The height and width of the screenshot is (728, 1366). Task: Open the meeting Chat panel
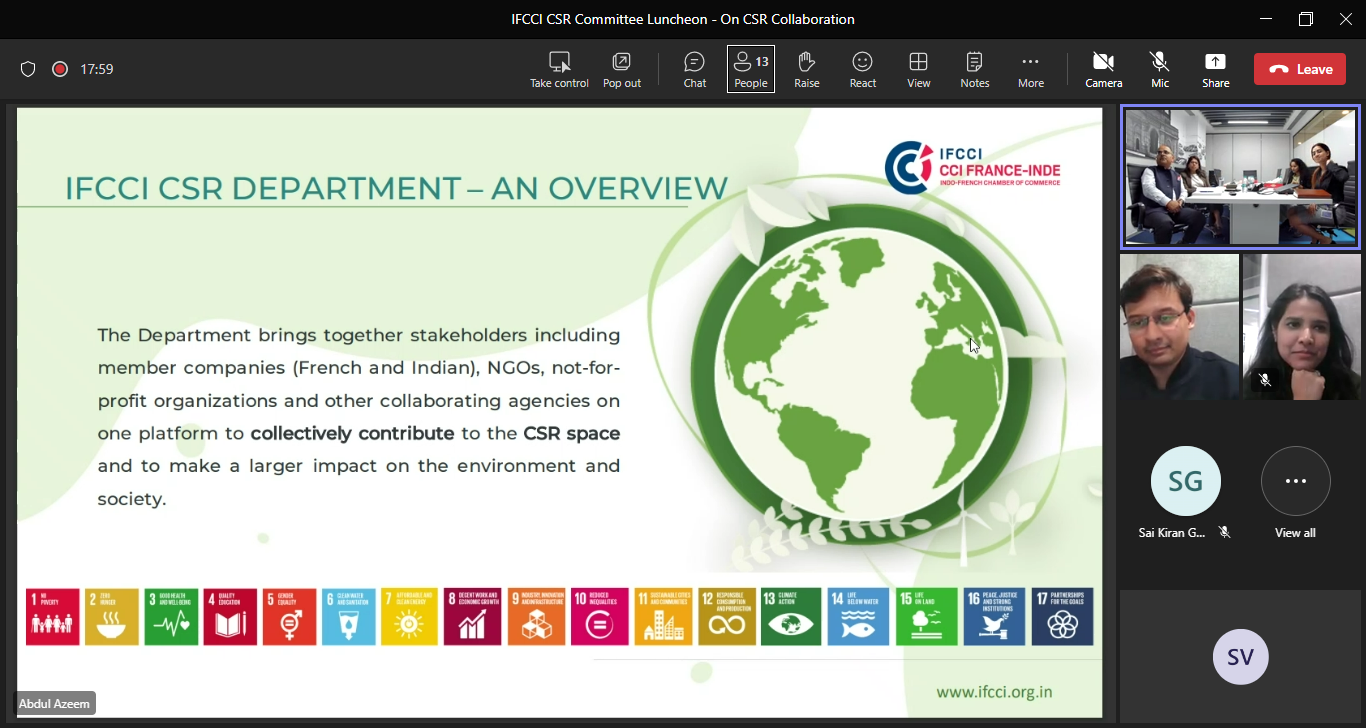695,69
